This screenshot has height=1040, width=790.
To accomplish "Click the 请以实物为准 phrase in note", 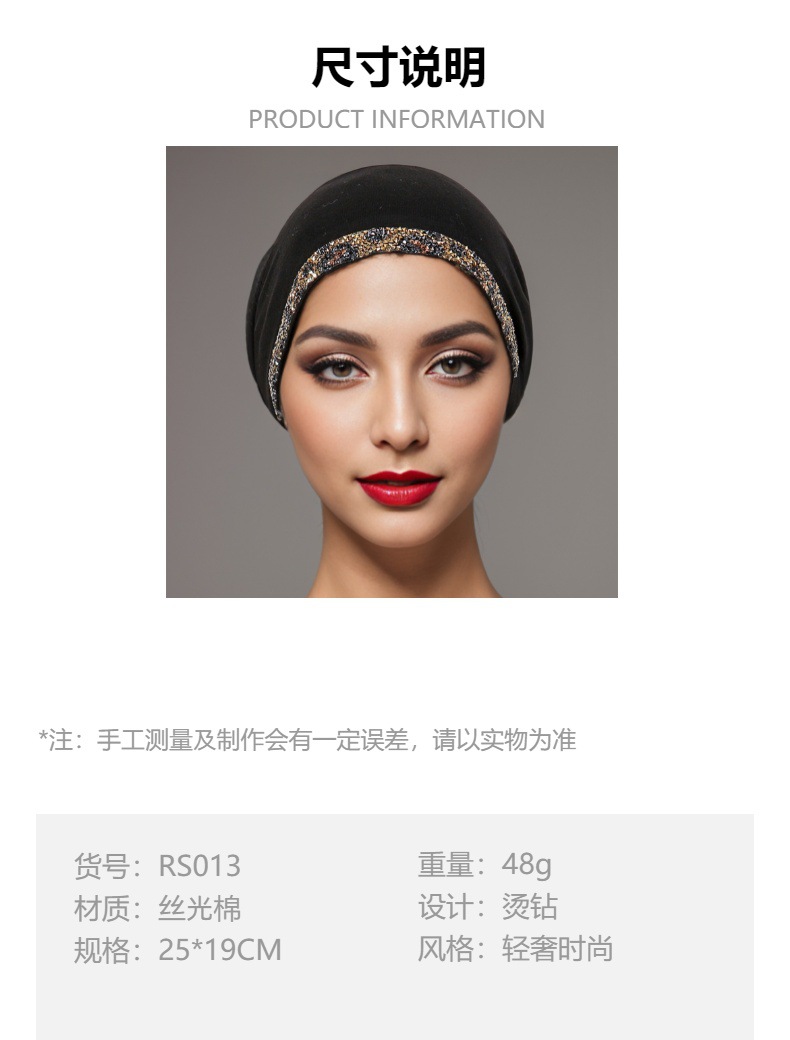I will 504,740.
